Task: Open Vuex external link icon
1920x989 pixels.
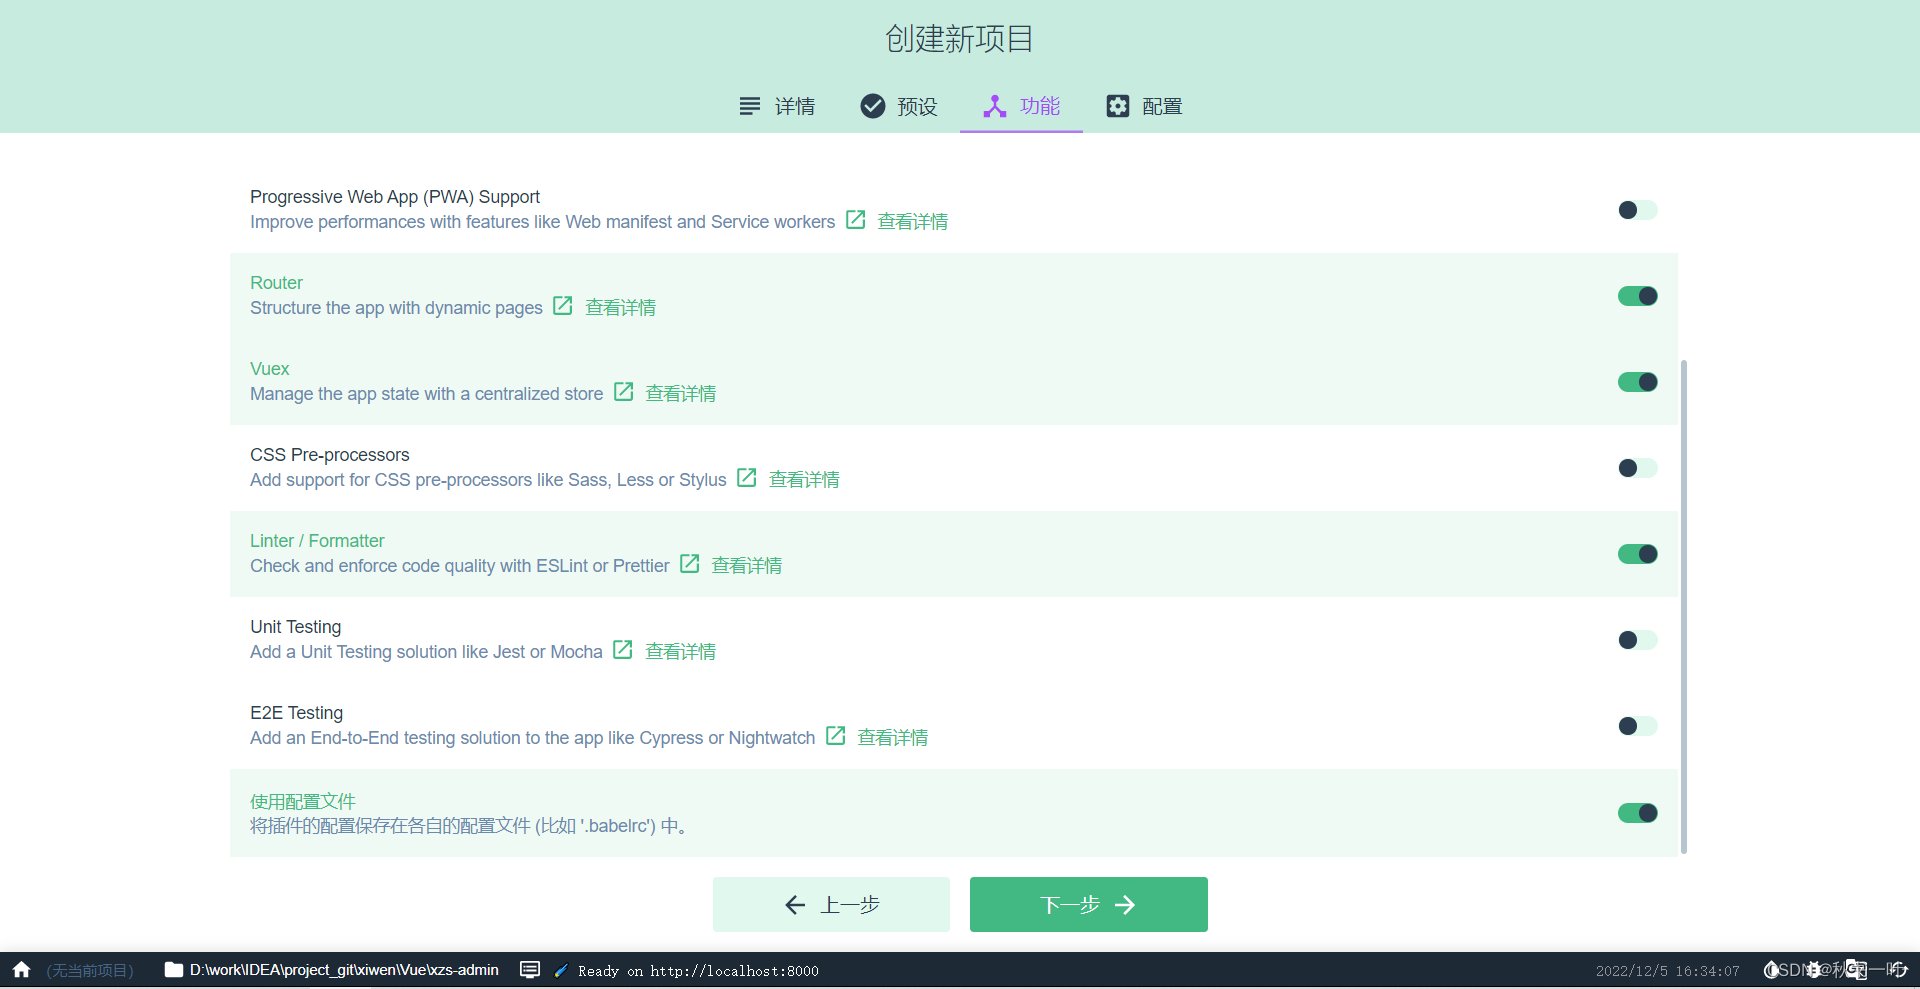Action: (x=624, y=392)
